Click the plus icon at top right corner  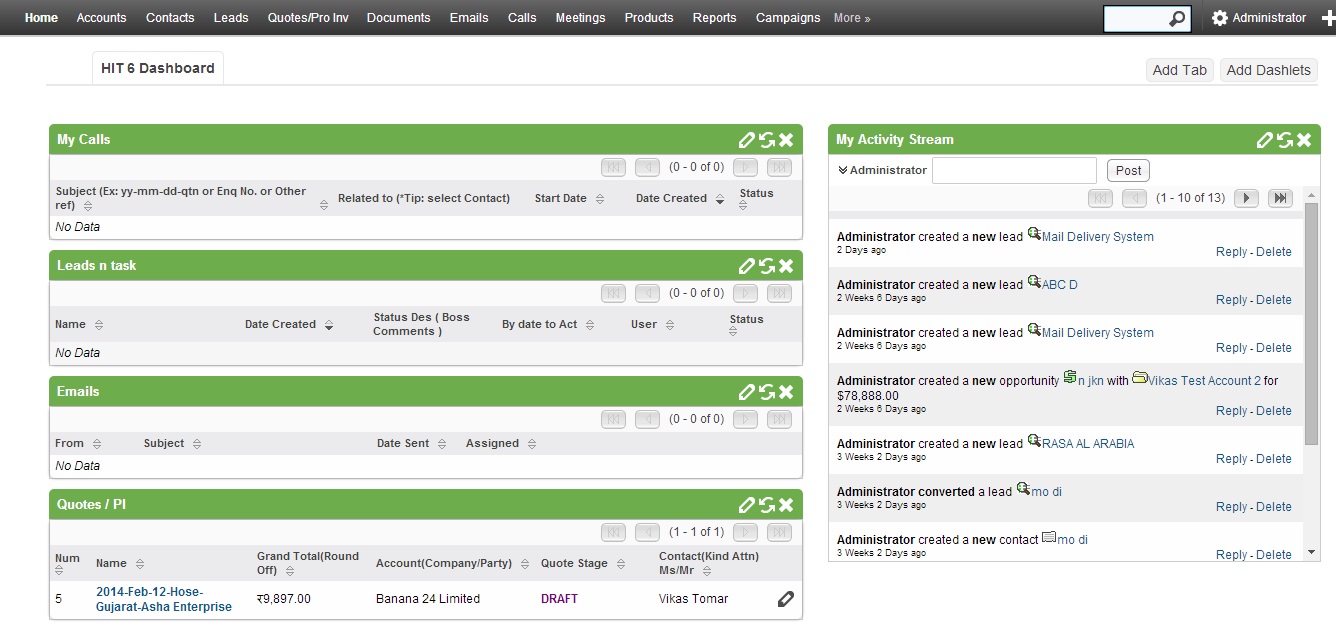[1329, 18]
